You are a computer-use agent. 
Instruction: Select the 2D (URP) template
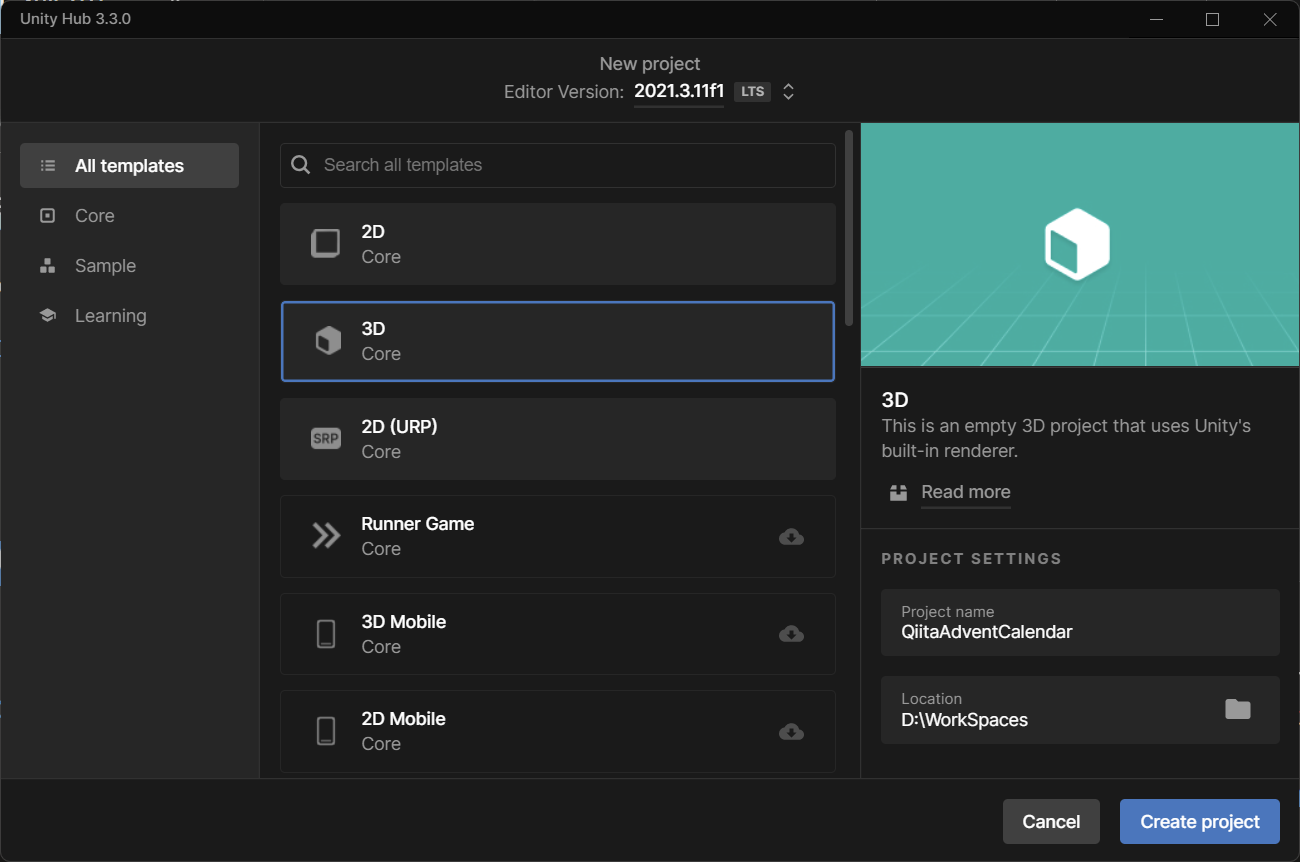coord(558,439)
